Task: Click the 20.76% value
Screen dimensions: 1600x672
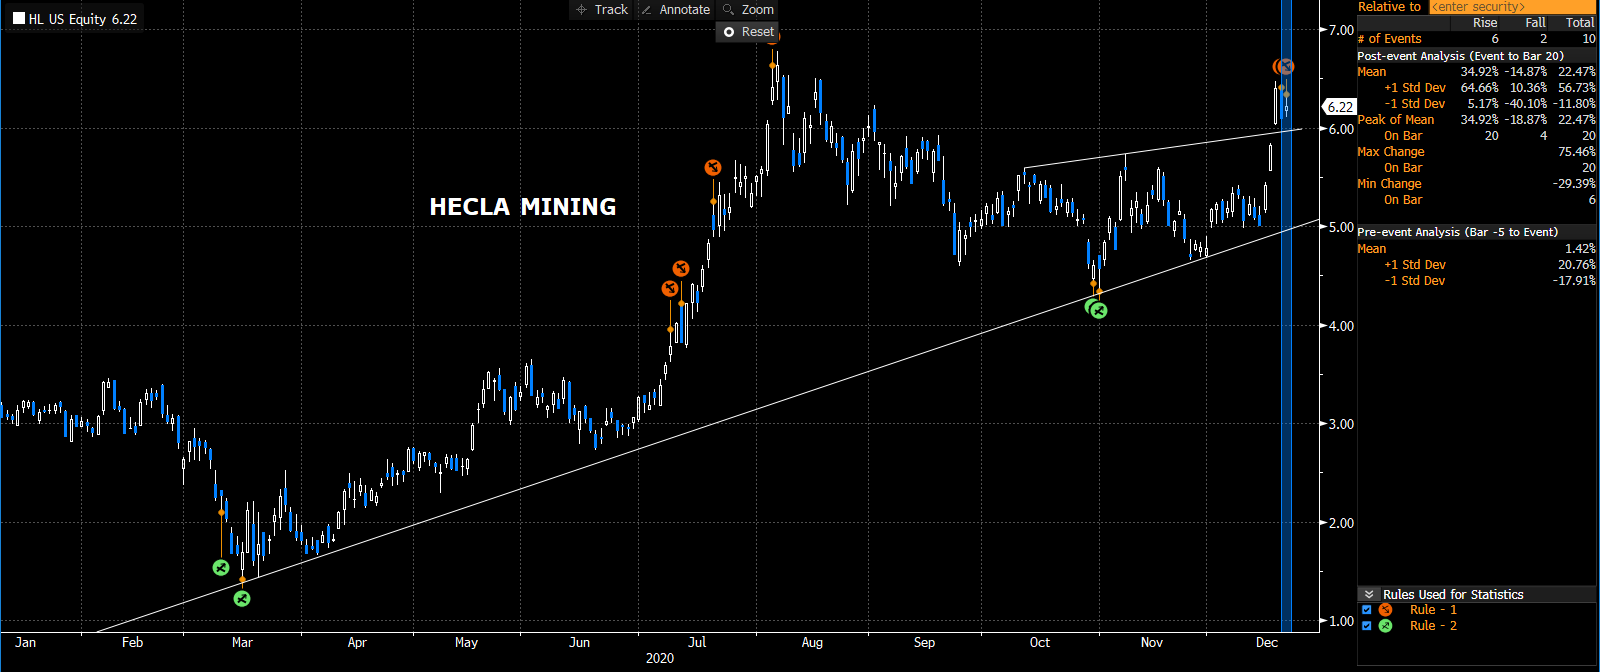Action: coord(1577,265)
